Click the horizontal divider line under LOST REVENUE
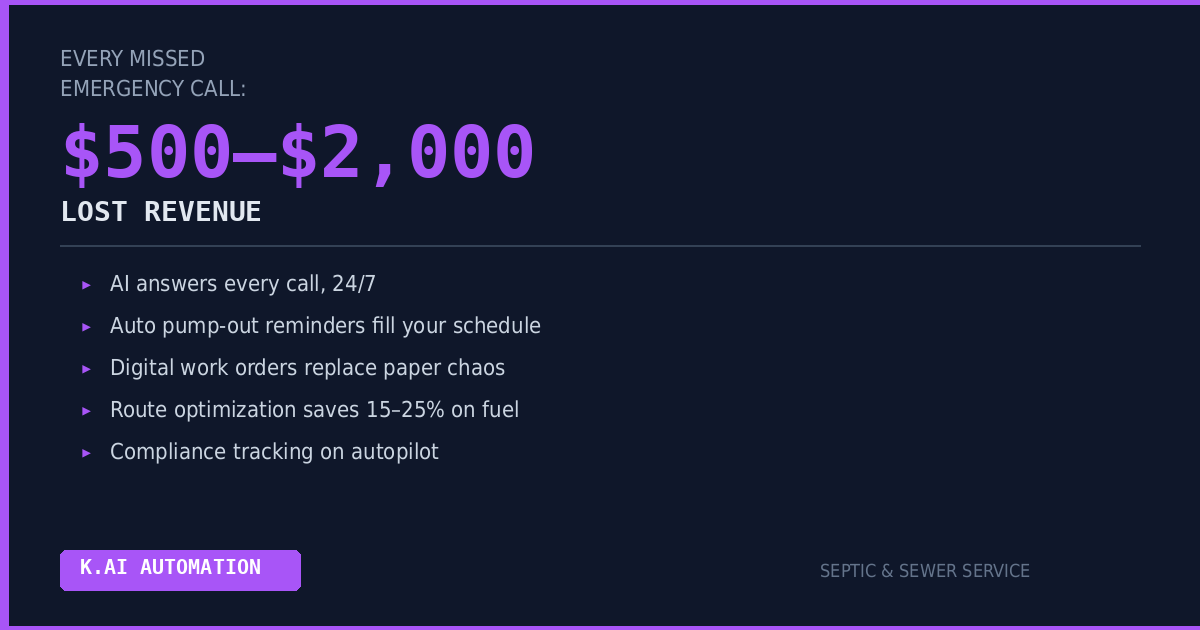This screenshot has height=630, width=1200. (600, 246)
